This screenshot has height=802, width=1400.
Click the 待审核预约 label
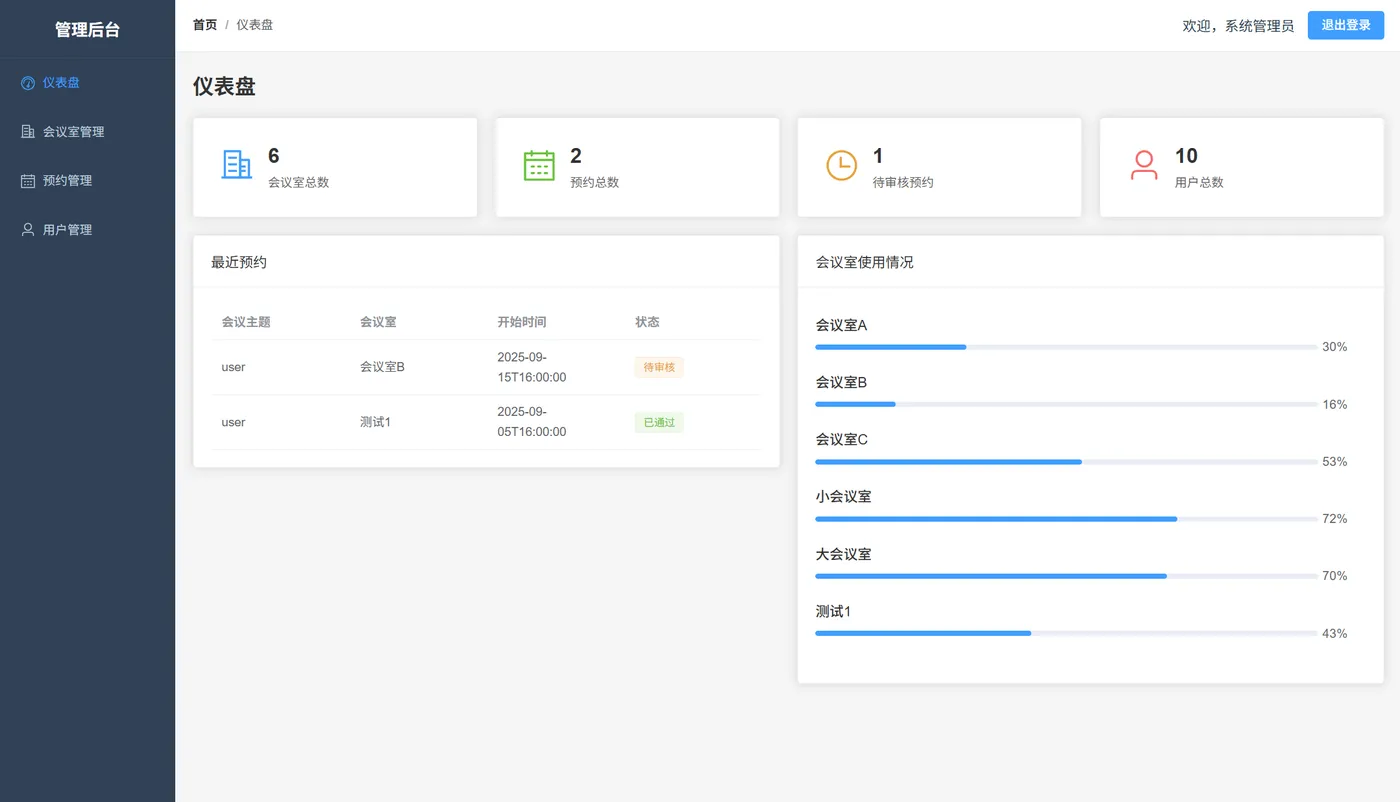(x=903, y=183)
